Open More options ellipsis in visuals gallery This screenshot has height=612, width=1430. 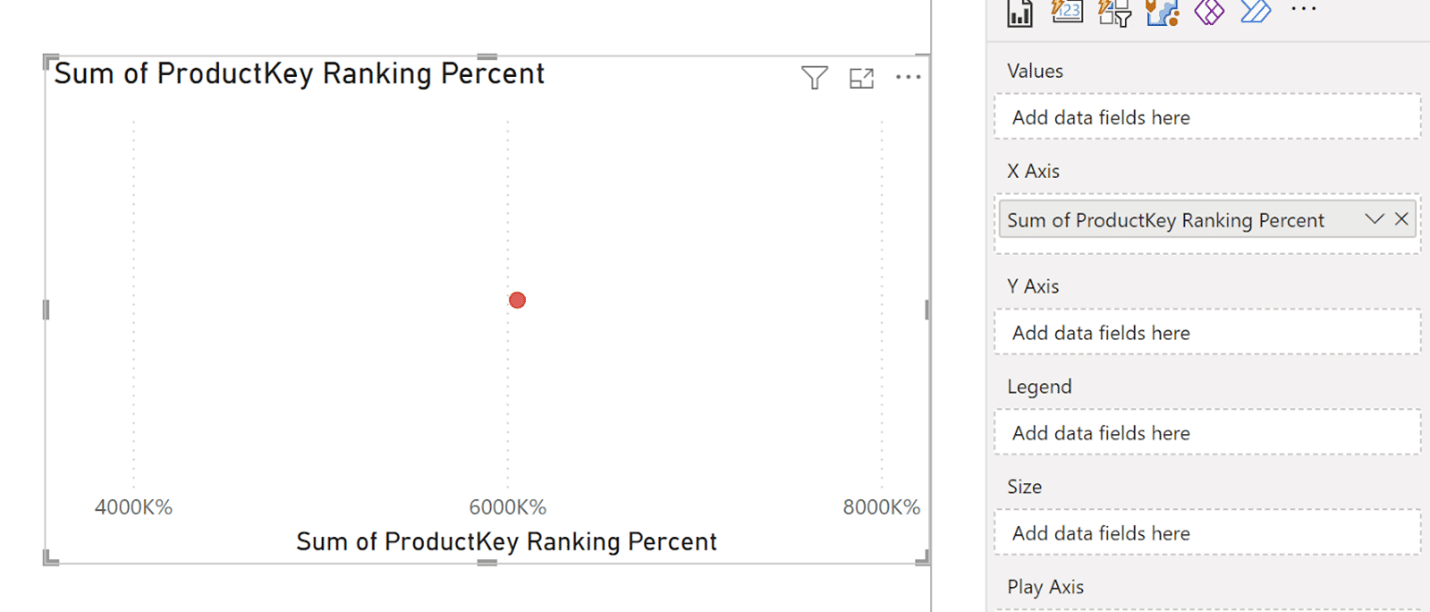(1303, 10)
